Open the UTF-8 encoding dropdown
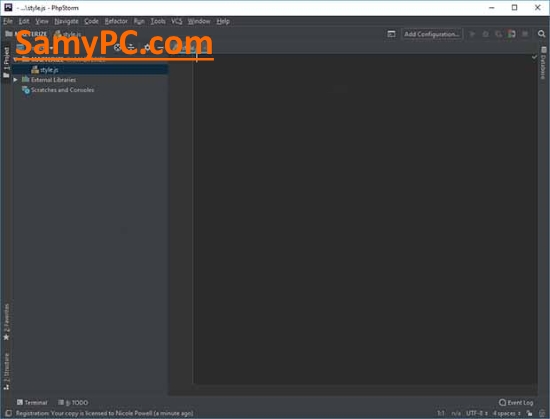Screen dimensions: 550x419 point(476,413)
